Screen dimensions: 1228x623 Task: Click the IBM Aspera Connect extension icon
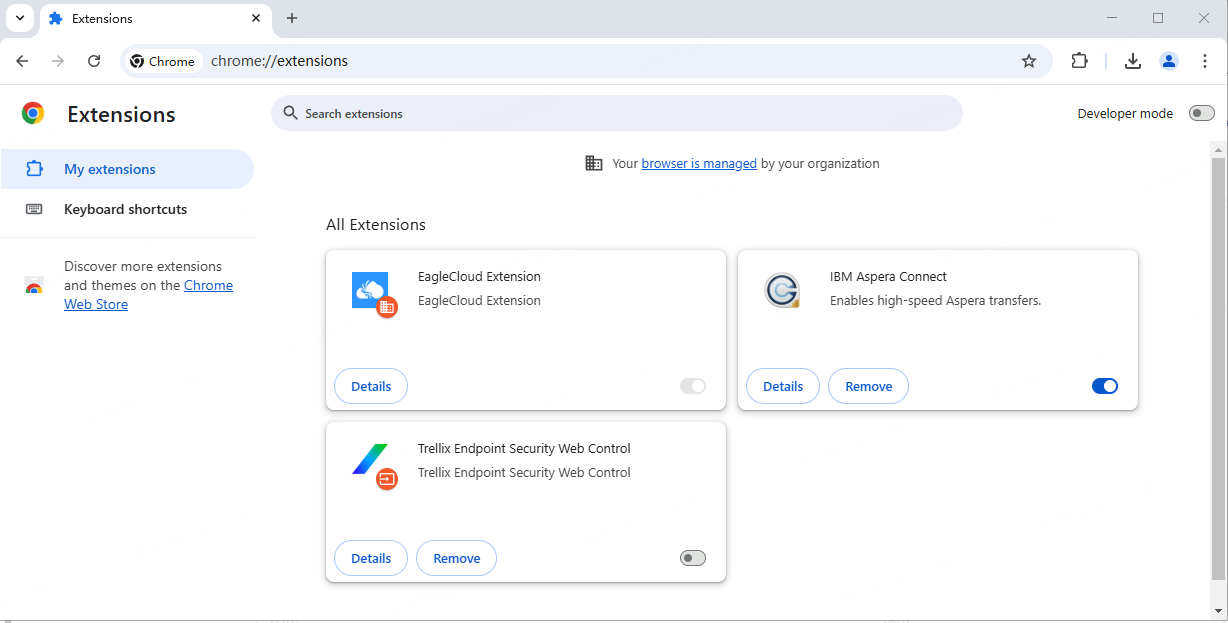(783, 291)
